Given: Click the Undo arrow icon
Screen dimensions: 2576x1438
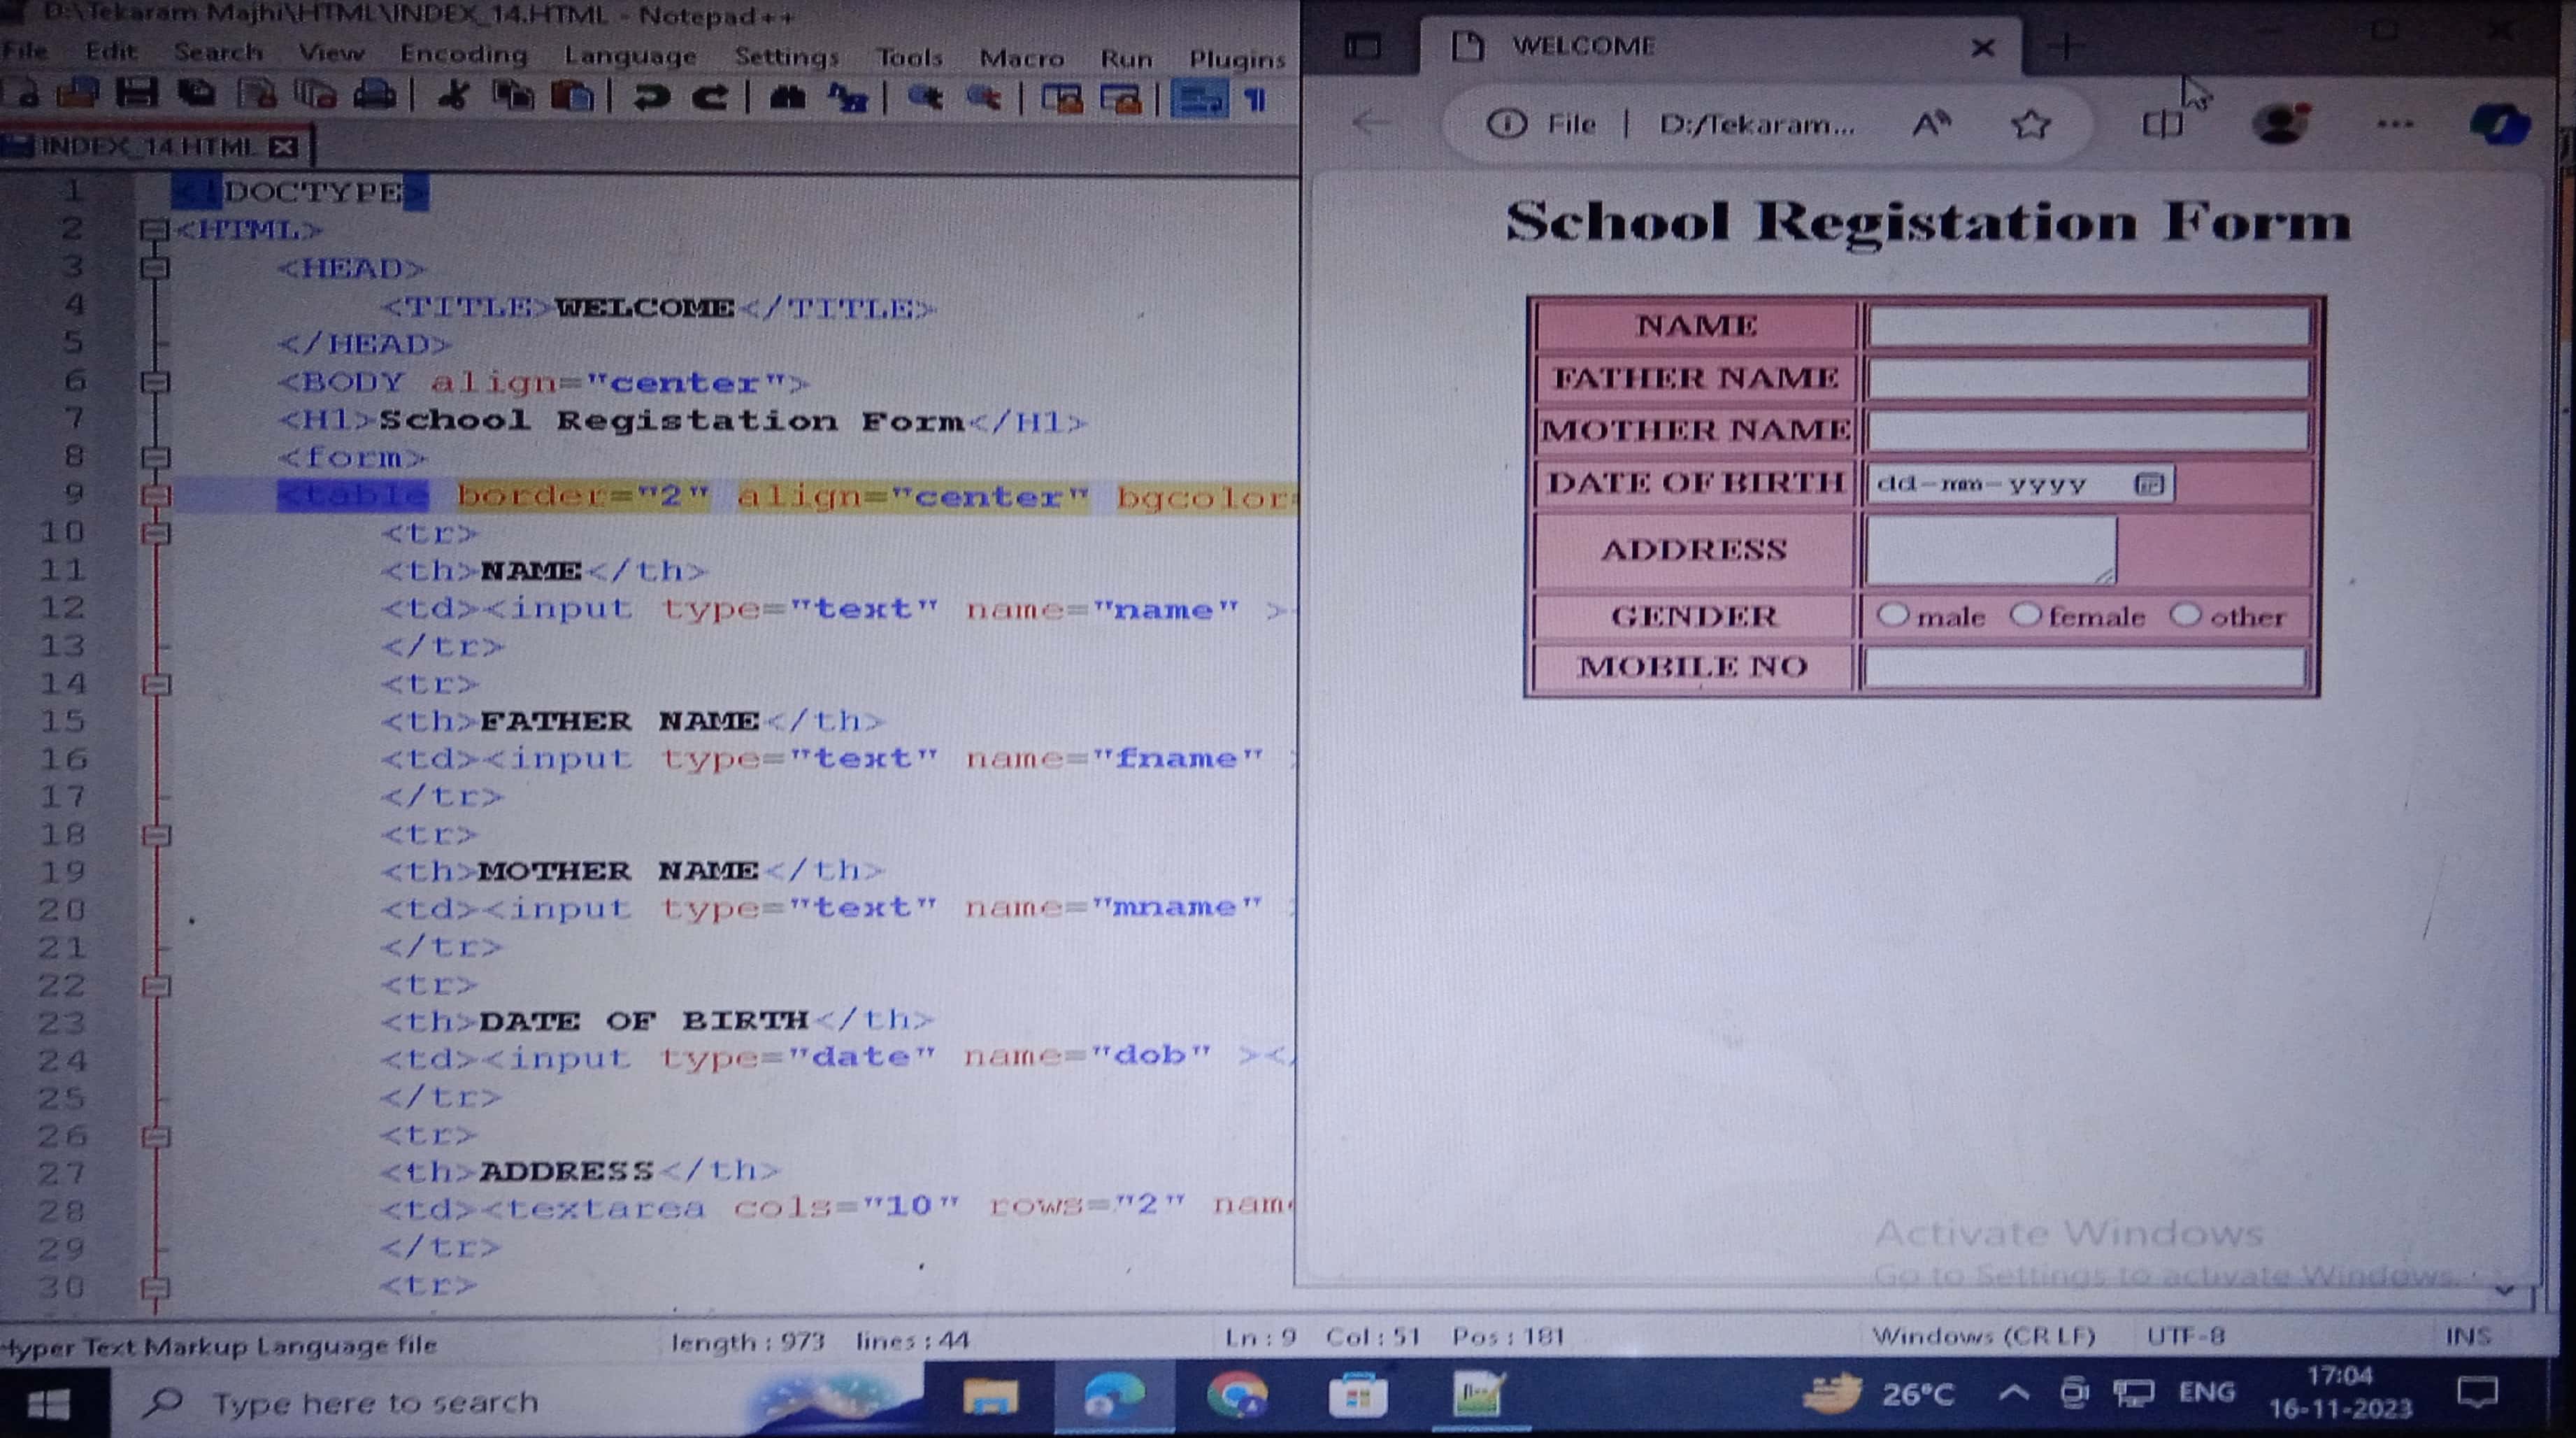Looking at the screenshot, I should (652, 98).
